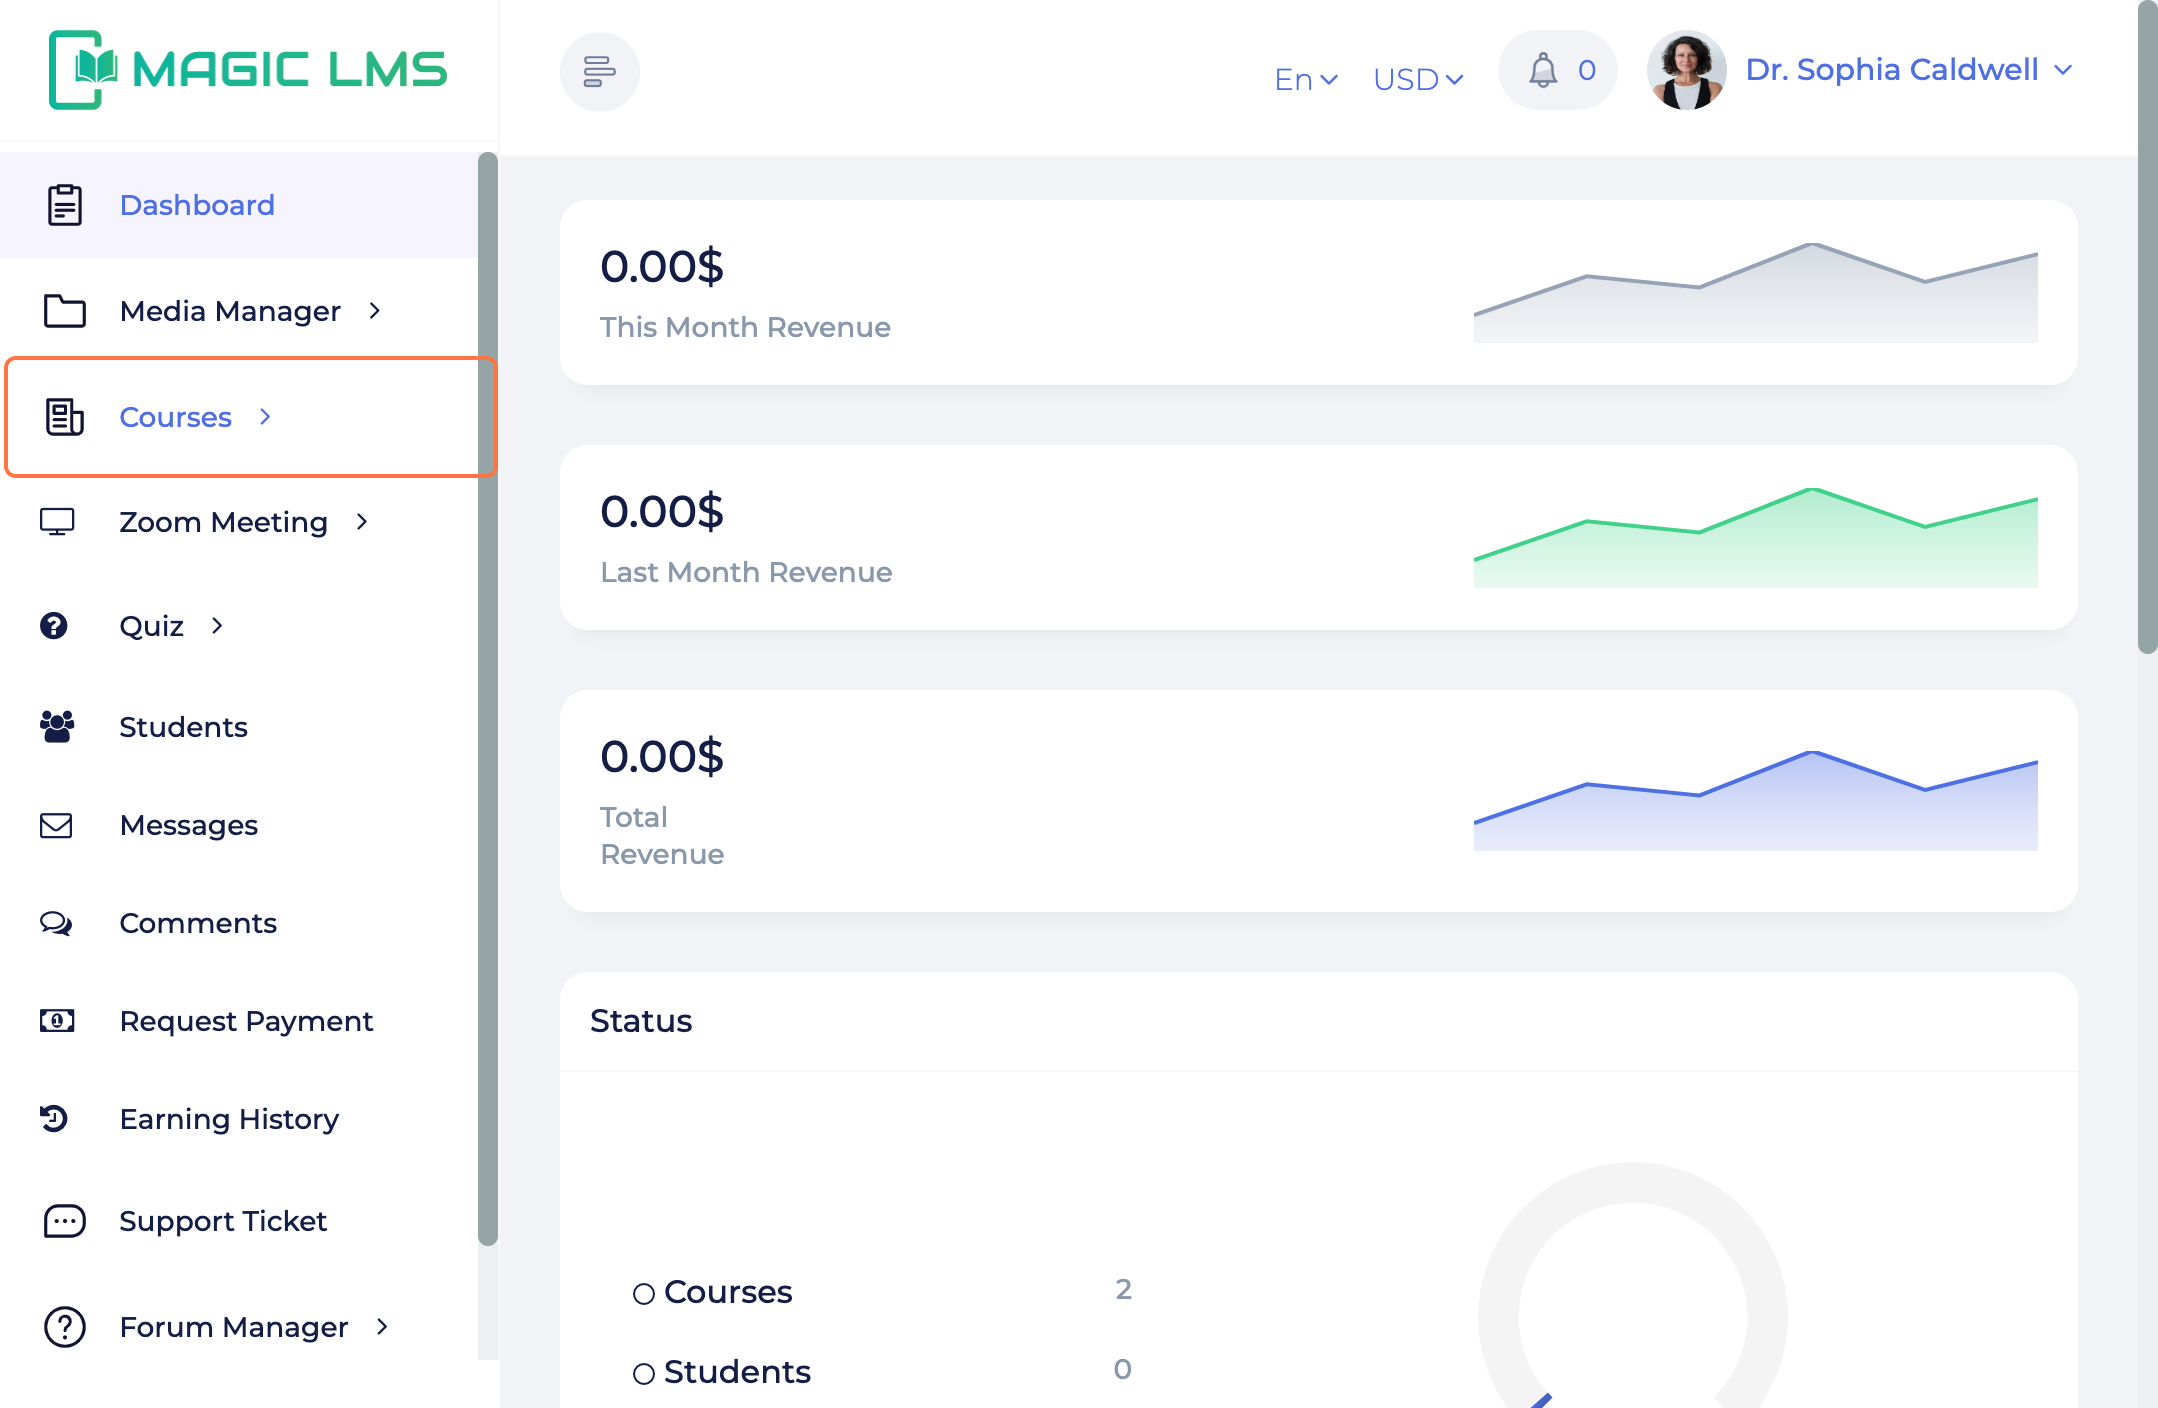Click the Status panel heading

(x=641, y=1021)
